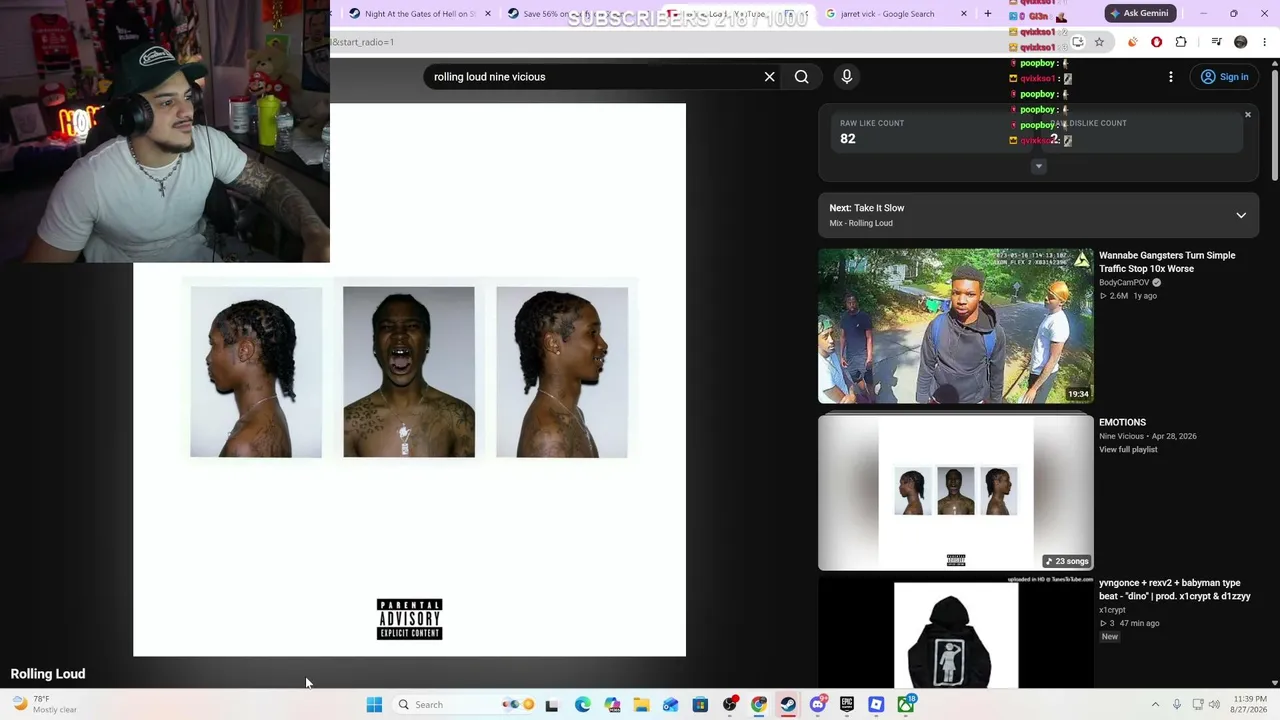This screenshot has width=1280, height=720.
Task: Open Microsoft Store from the taskbar
Action: click(700, 705)
